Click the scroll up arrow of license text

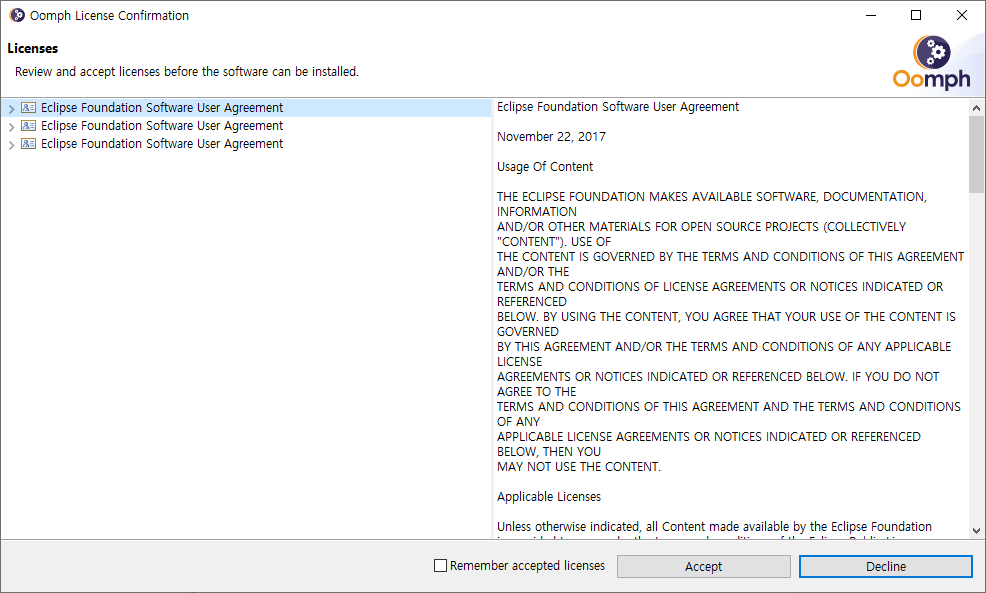click(x=976, y=108)
